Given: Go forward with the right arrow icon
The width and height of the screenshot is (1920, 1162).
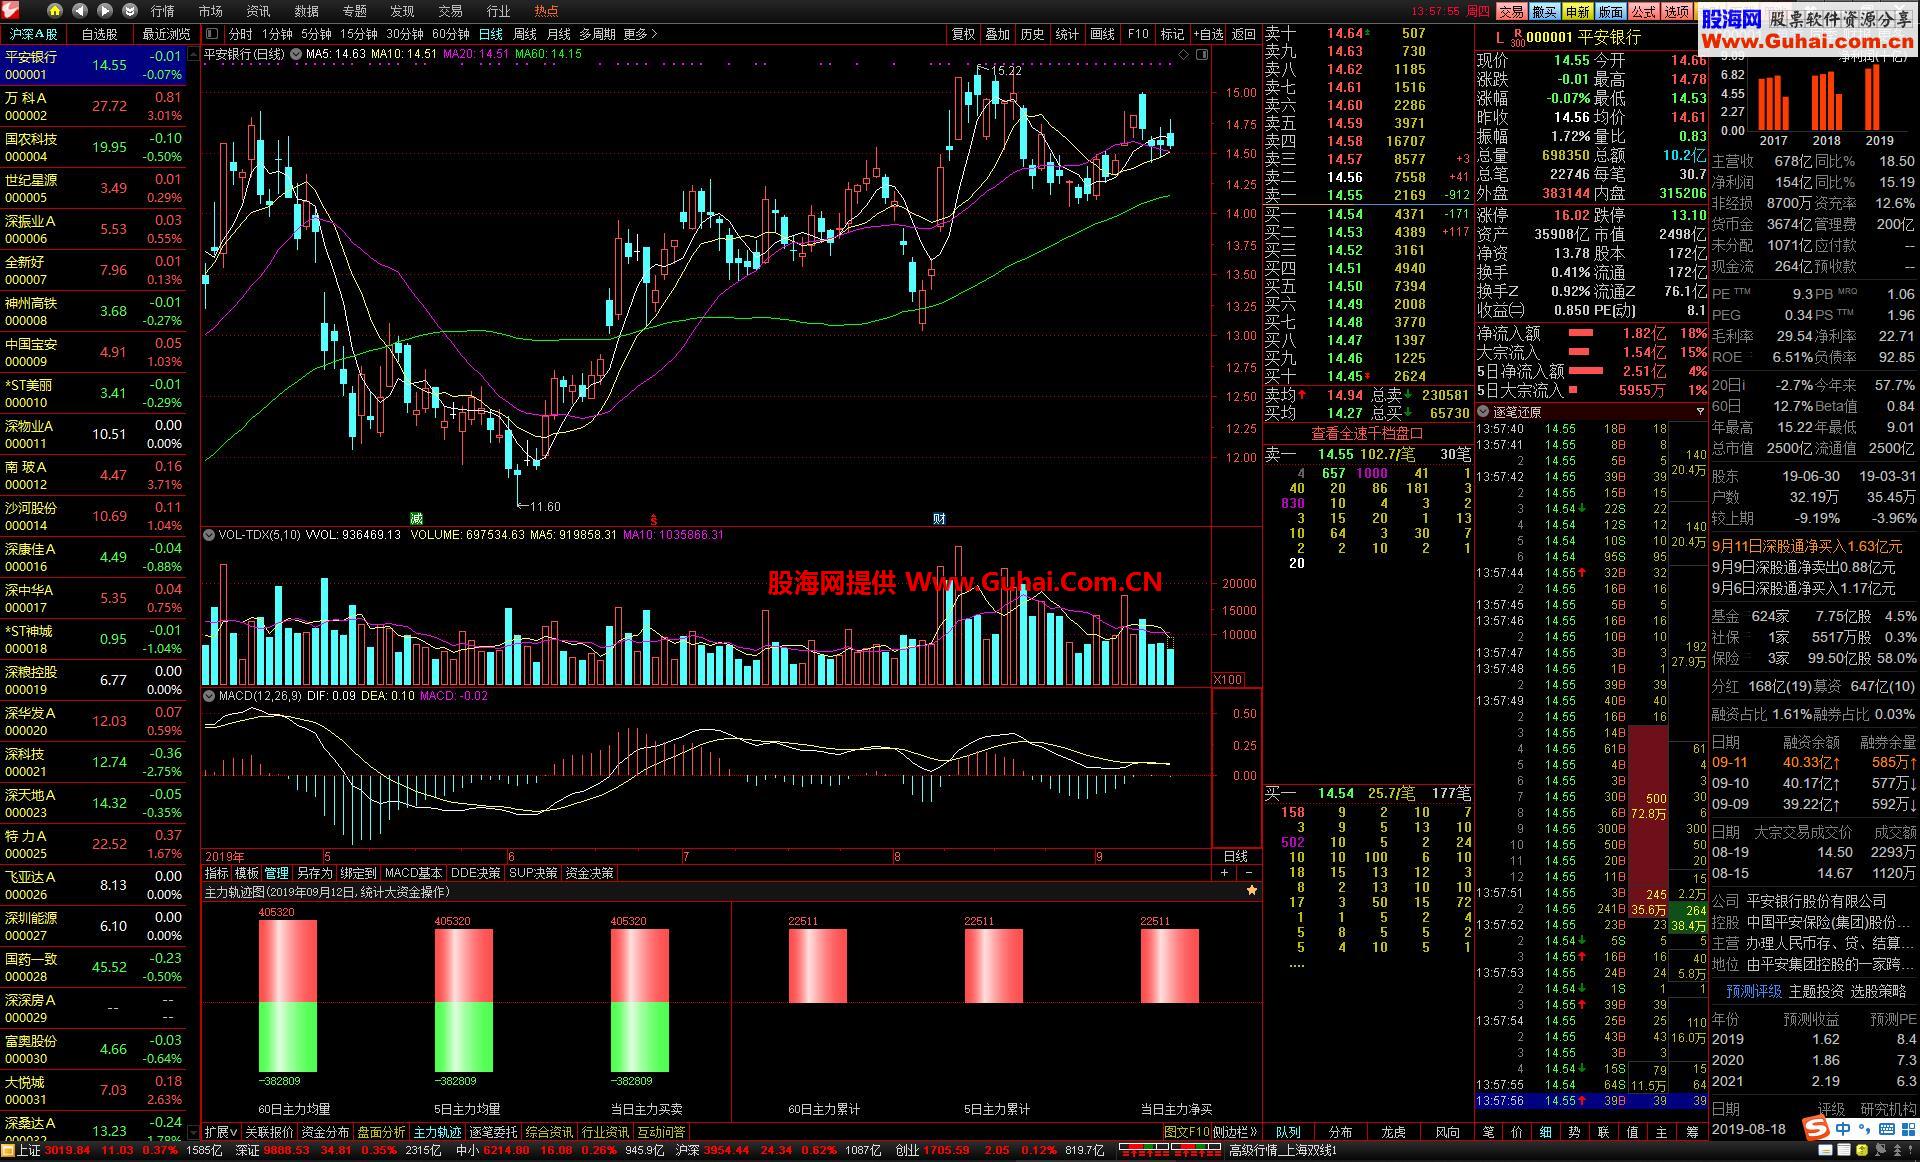Looking at the screenshot, I should click(105, 11).
